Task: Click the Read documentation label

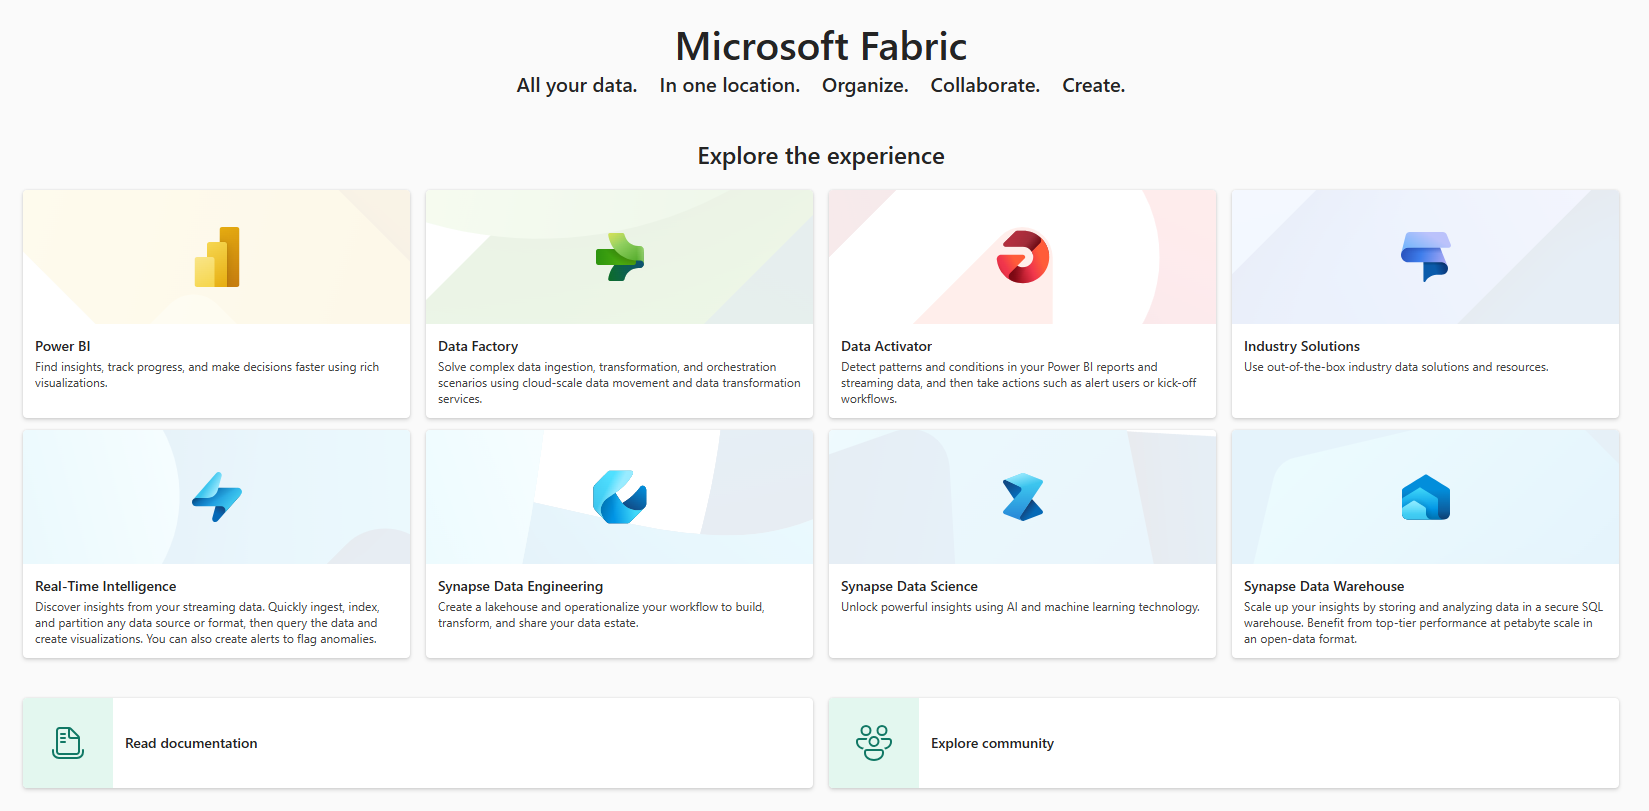Action: point(191,743)
